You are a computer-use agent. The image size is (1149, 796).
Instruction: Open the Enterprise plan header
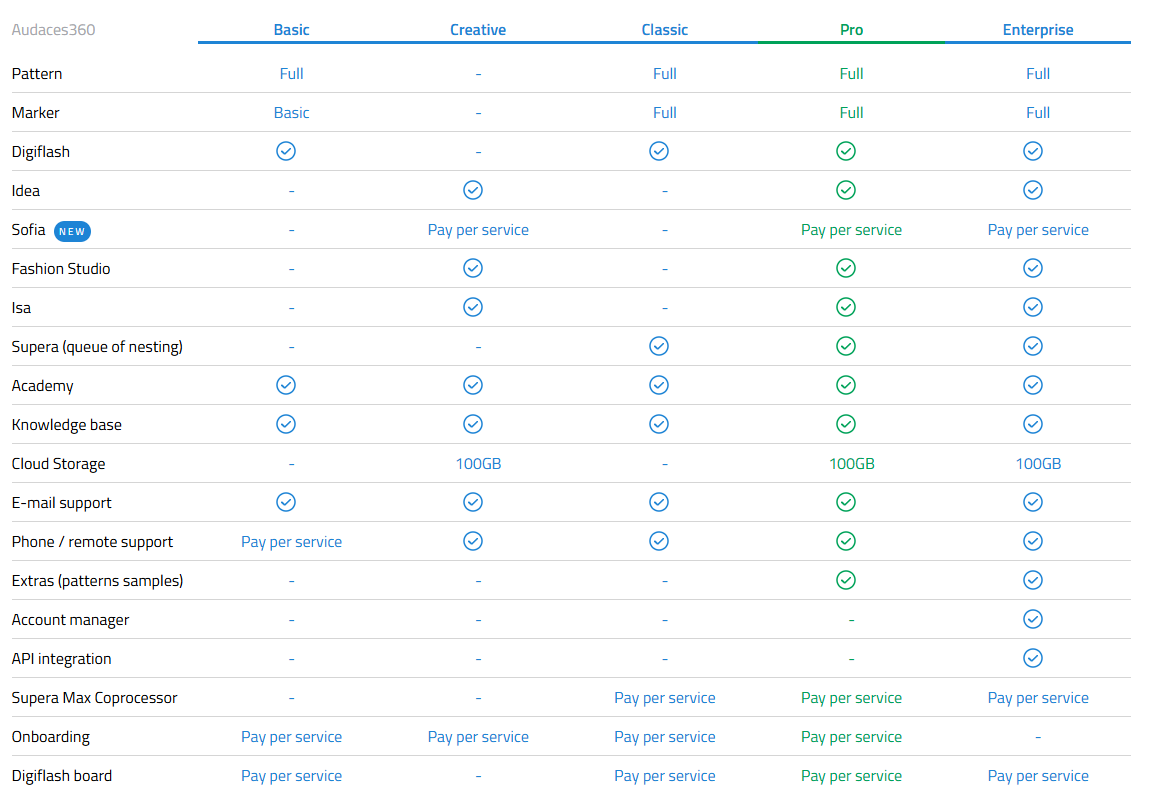(x=1038, y=30)
